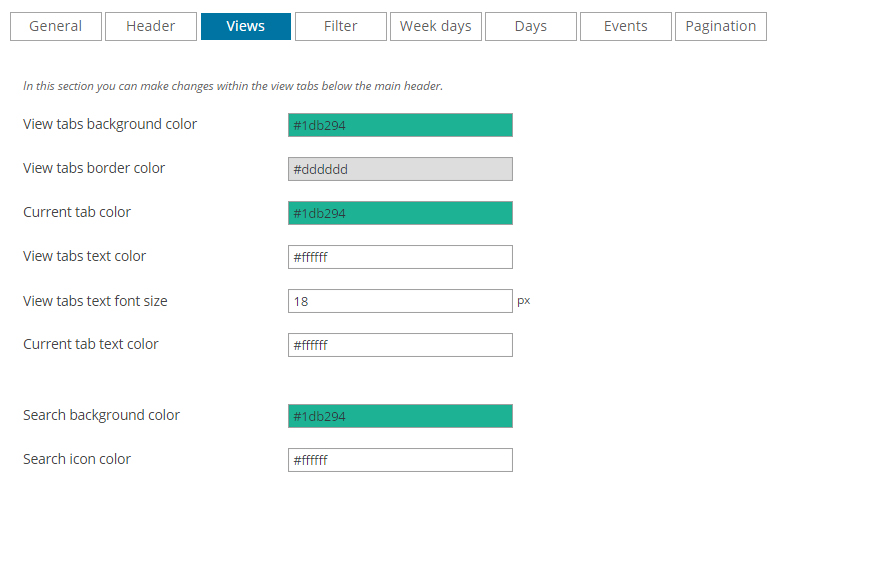Click the View tabs background color field
890x586 pixels.
tap(400, 125)
